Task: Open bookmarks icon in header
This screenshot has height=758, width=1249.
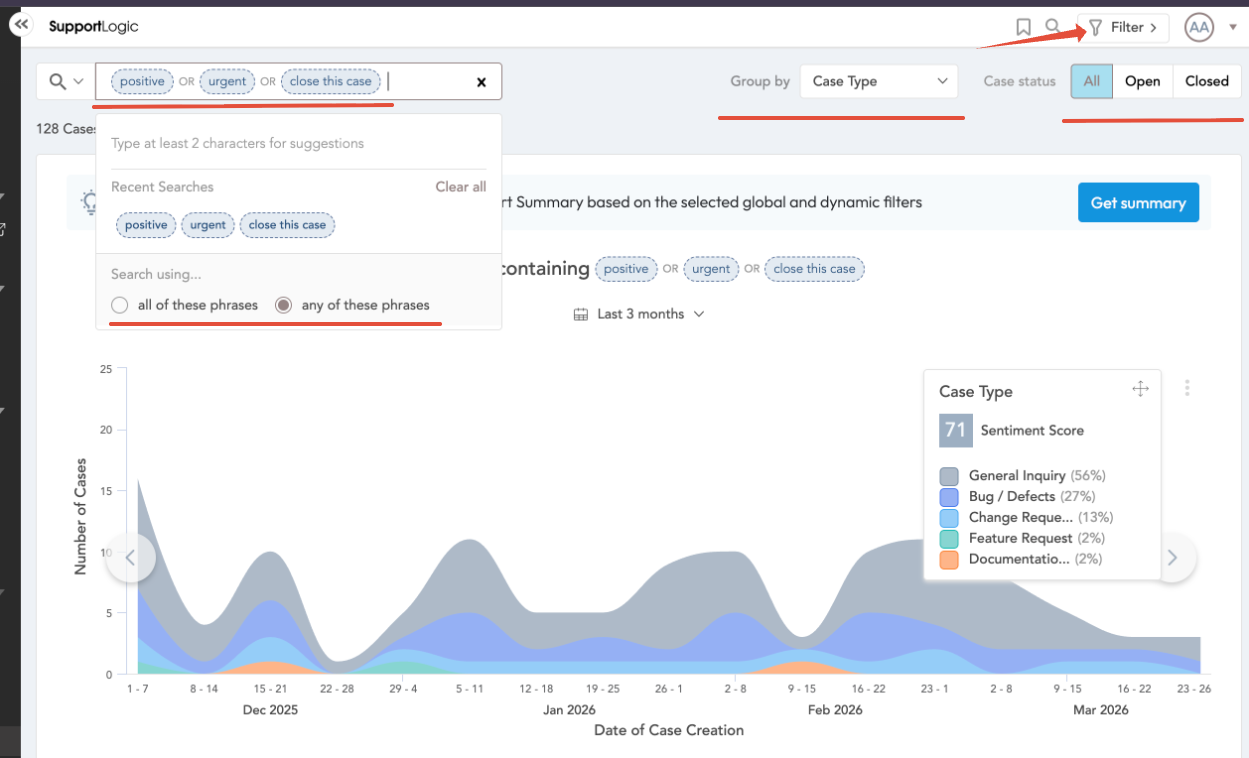Action: 1023,27
